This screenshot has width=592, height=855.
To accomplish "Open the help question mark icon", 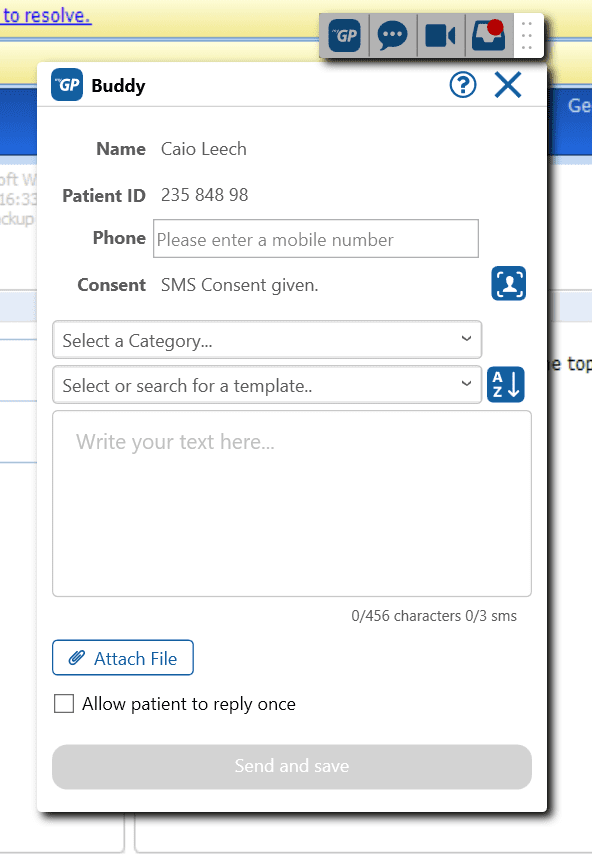I will 463,85.
